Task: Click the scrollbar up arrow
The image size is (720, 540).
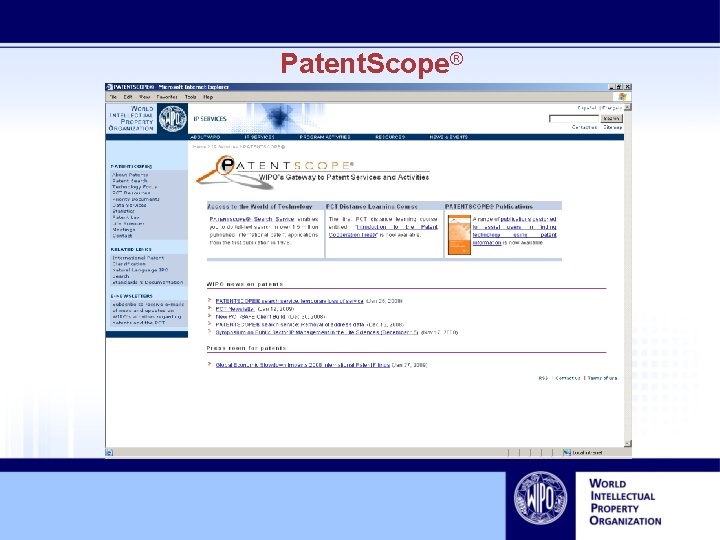Action: (628, 107)
